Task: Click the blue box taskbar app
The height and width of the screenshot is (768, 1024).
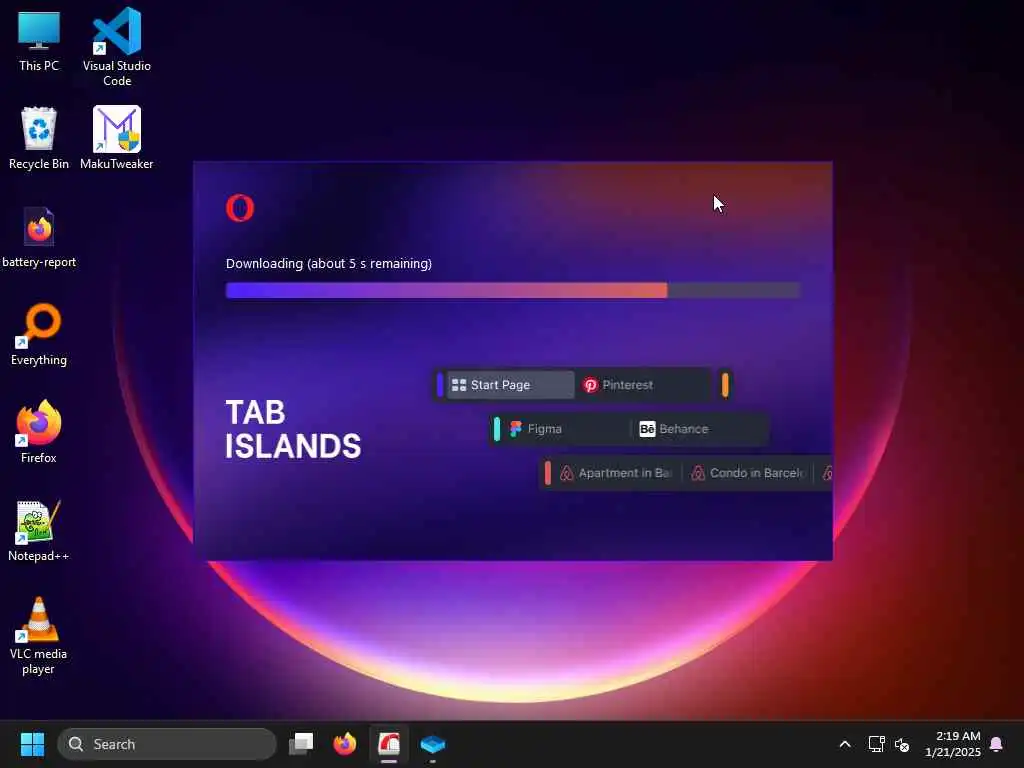Action: point(432,744)
